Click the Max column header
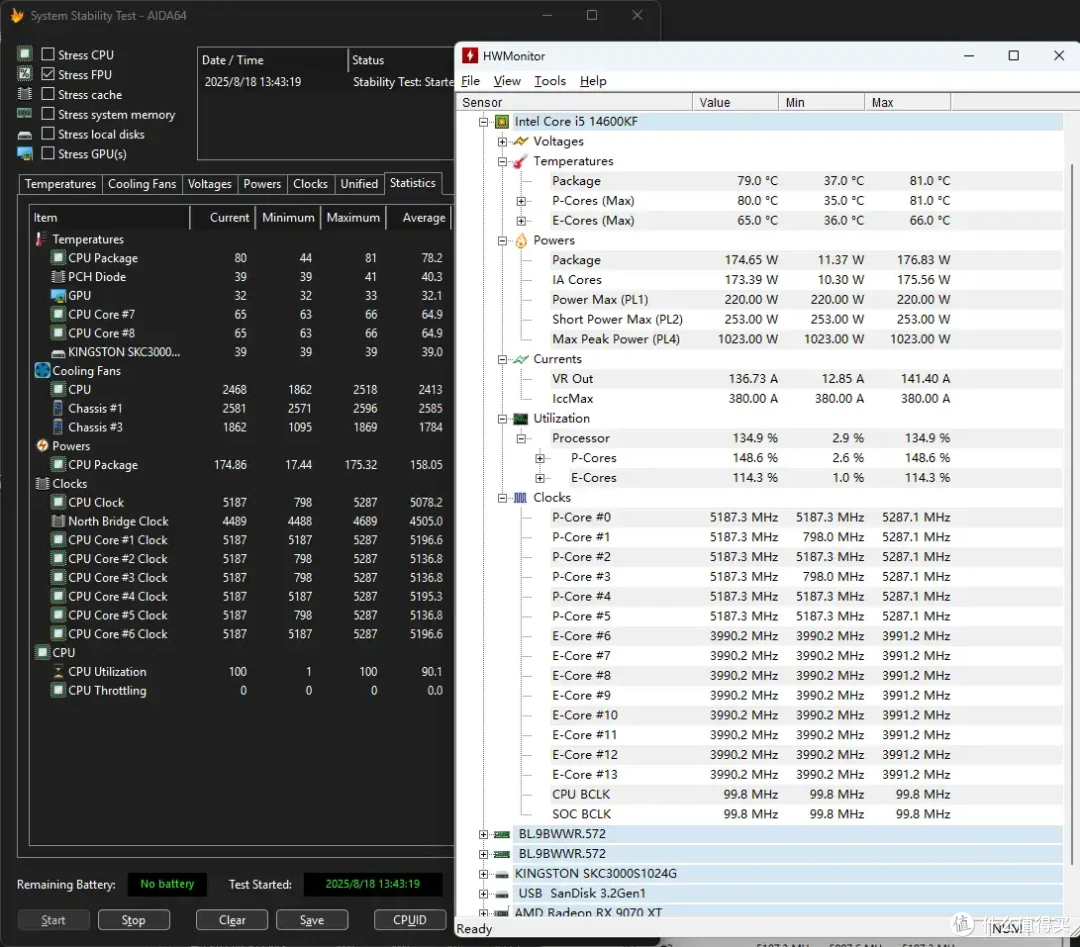Viewport: 1080px width, 947px height. coord(907,103)
